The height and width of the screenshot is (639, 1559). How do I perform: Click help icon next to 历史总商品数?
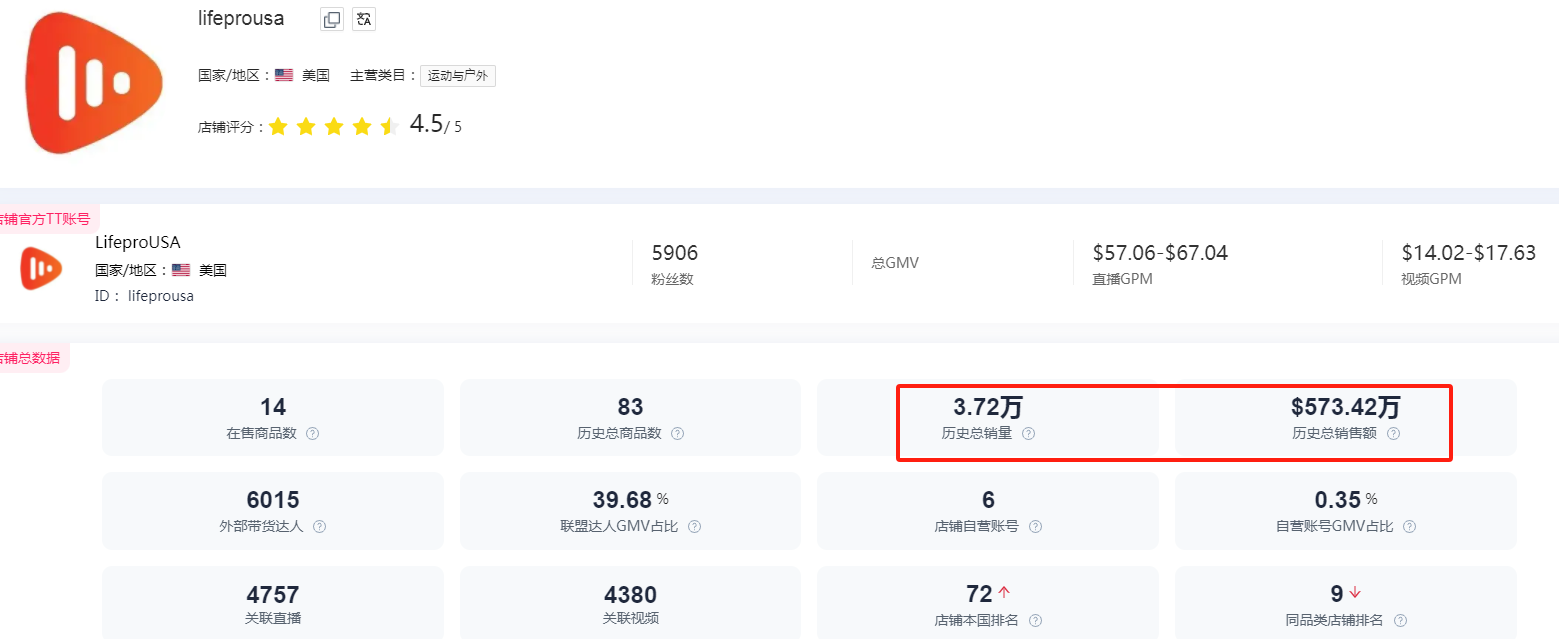(677, 434)
